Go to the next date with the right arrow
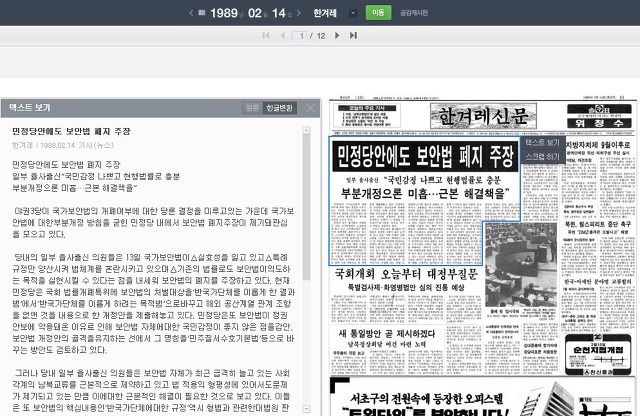This screenshot has width=640, height=416. (x=299, y=13)
